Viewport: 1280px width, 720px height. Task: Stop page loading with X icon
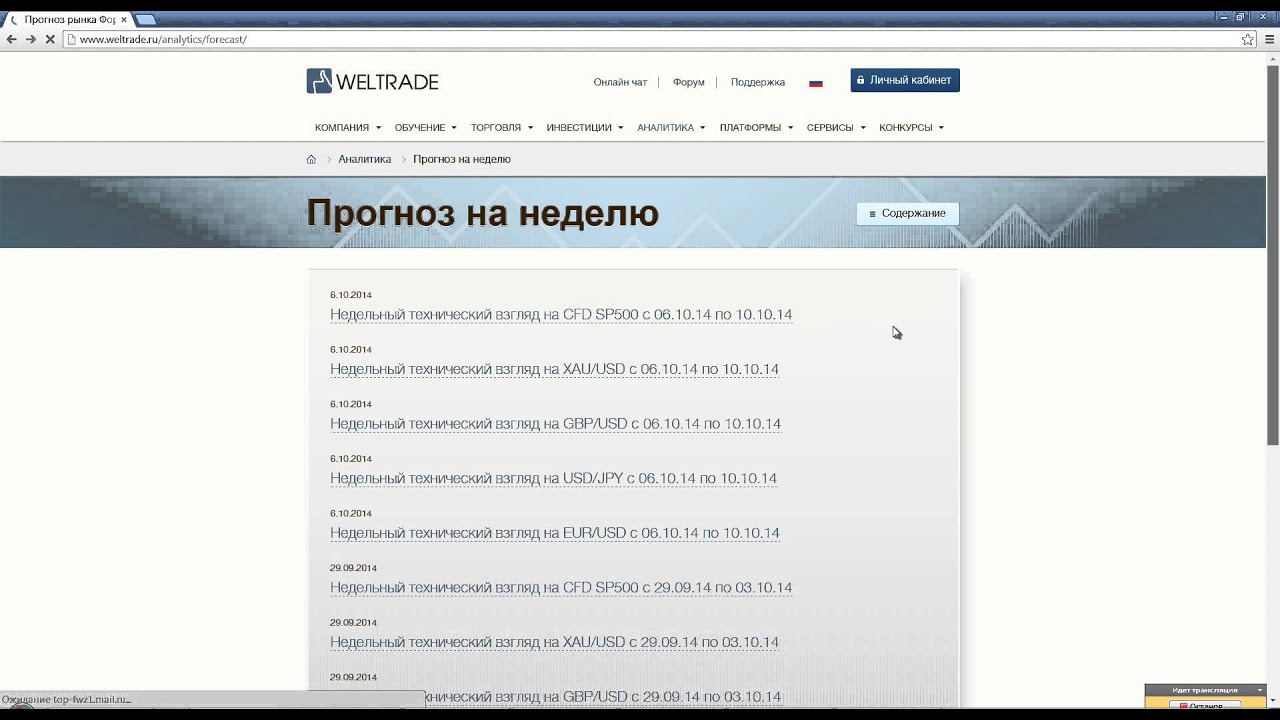pos(49,39)
